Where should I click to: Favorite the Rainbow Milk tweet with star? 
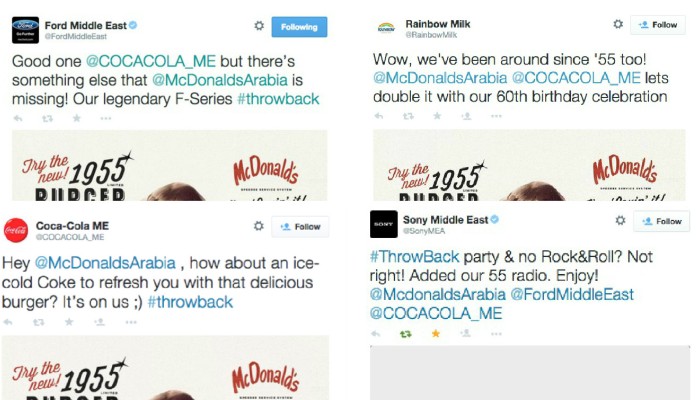click(x=437, y=116)
